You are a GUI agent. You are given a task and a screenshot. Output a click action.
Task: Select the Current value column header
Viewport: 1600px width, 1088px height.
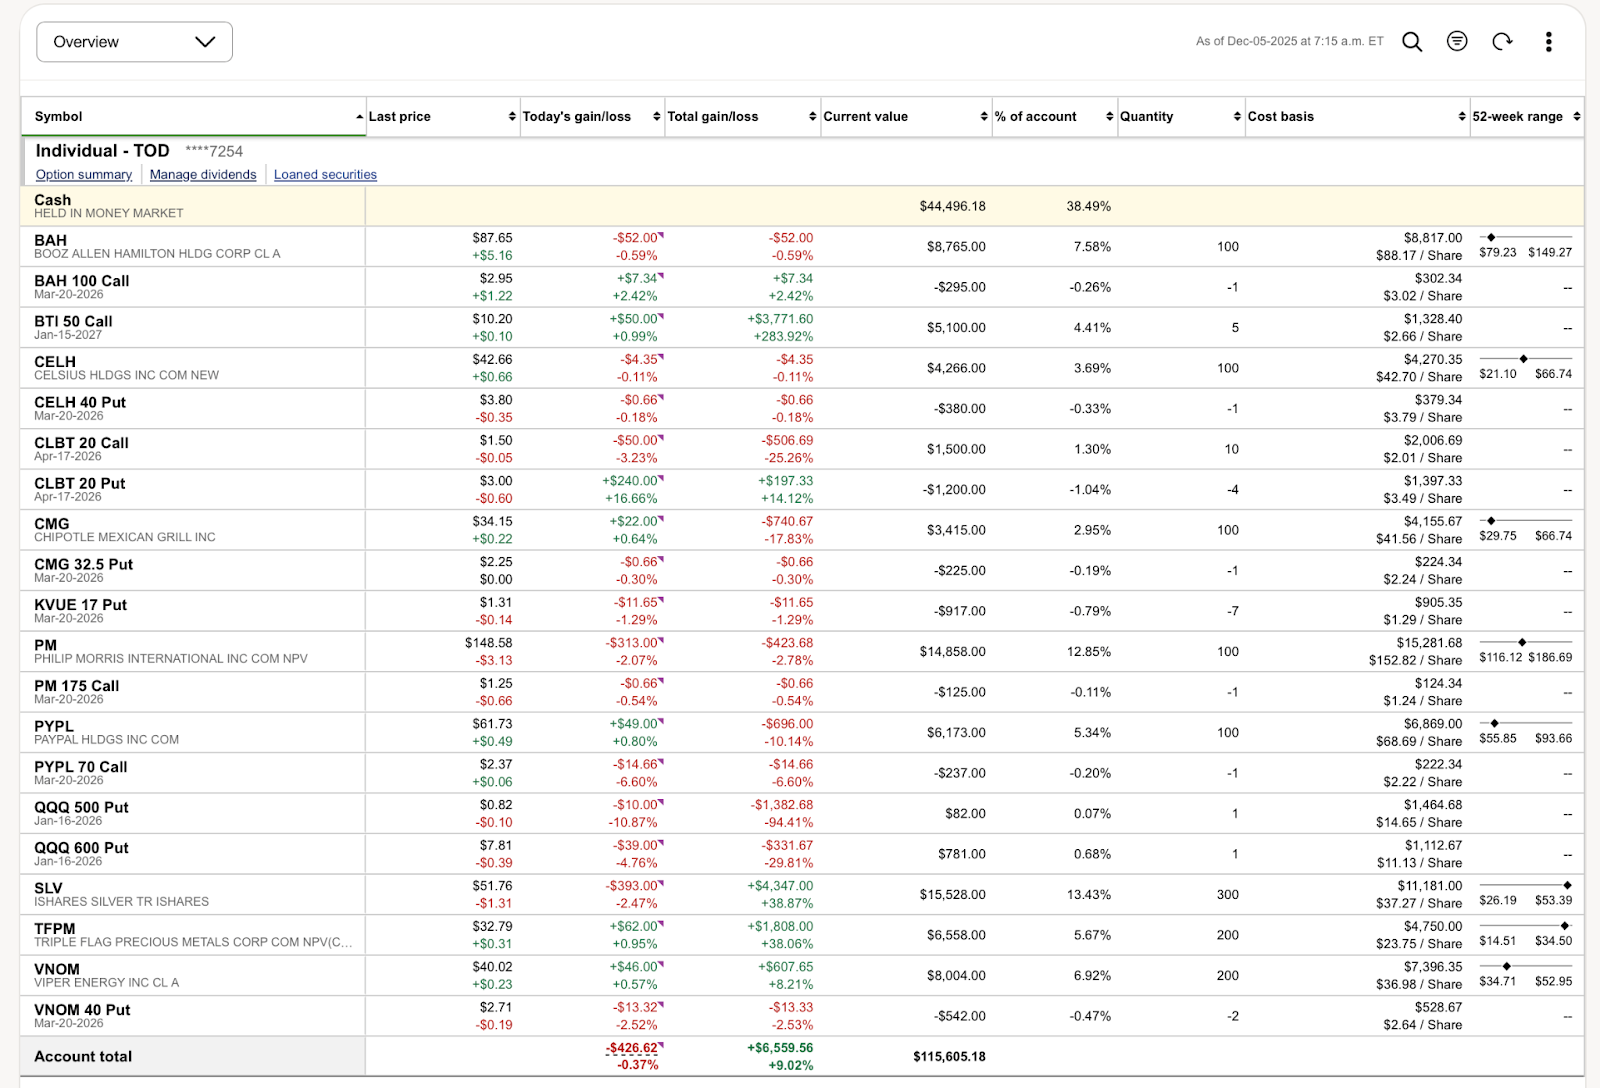pos(865,117)
